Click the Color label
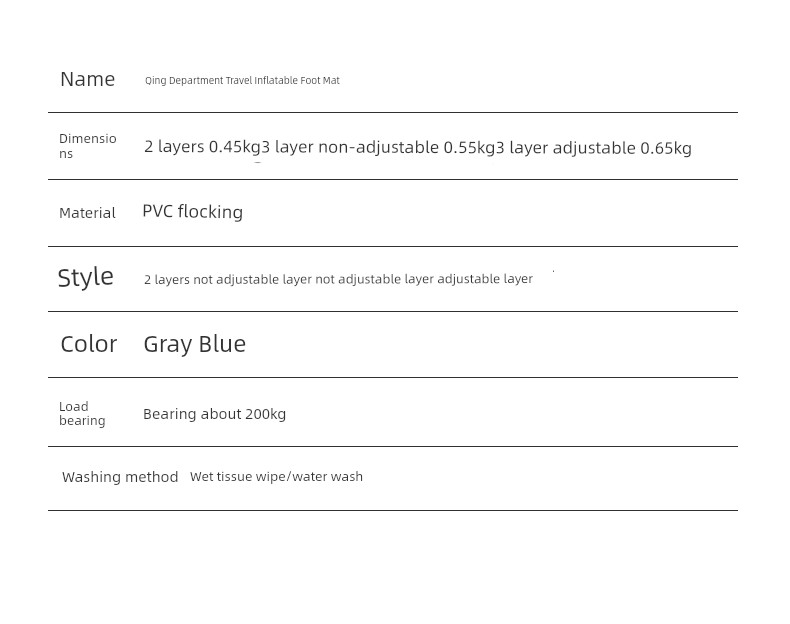The height and width of the screenshot is (624, 790). [x=89, y=344]
